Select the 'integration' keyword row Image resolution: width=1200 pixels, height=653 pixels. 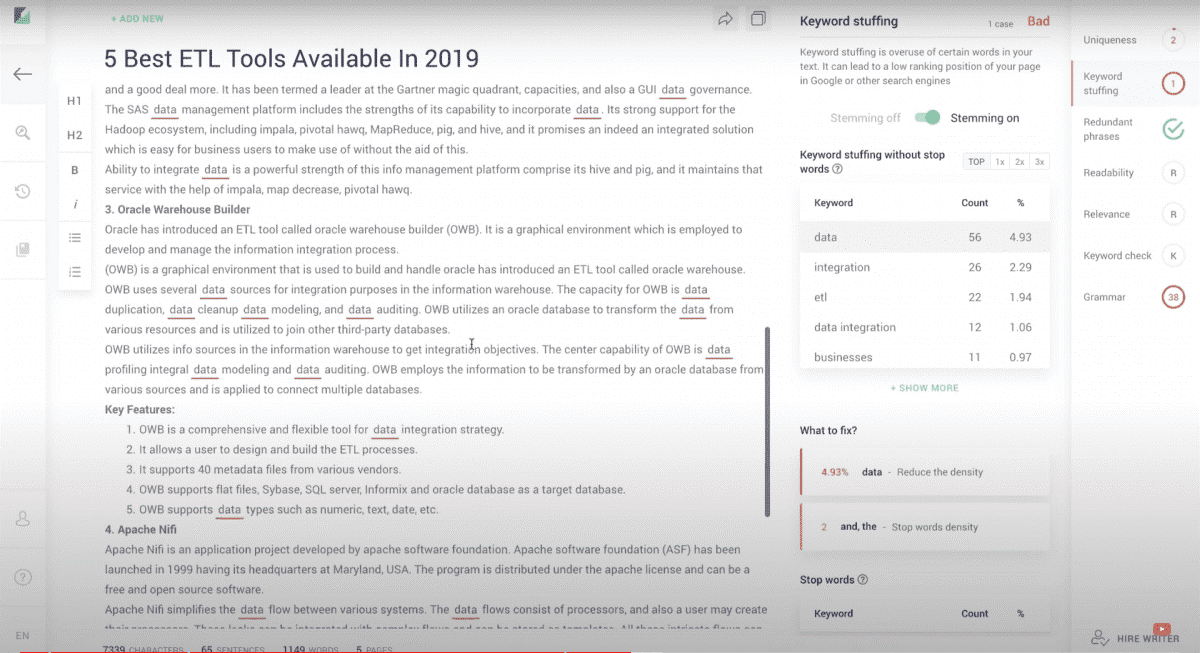click(x=925, y=267)
